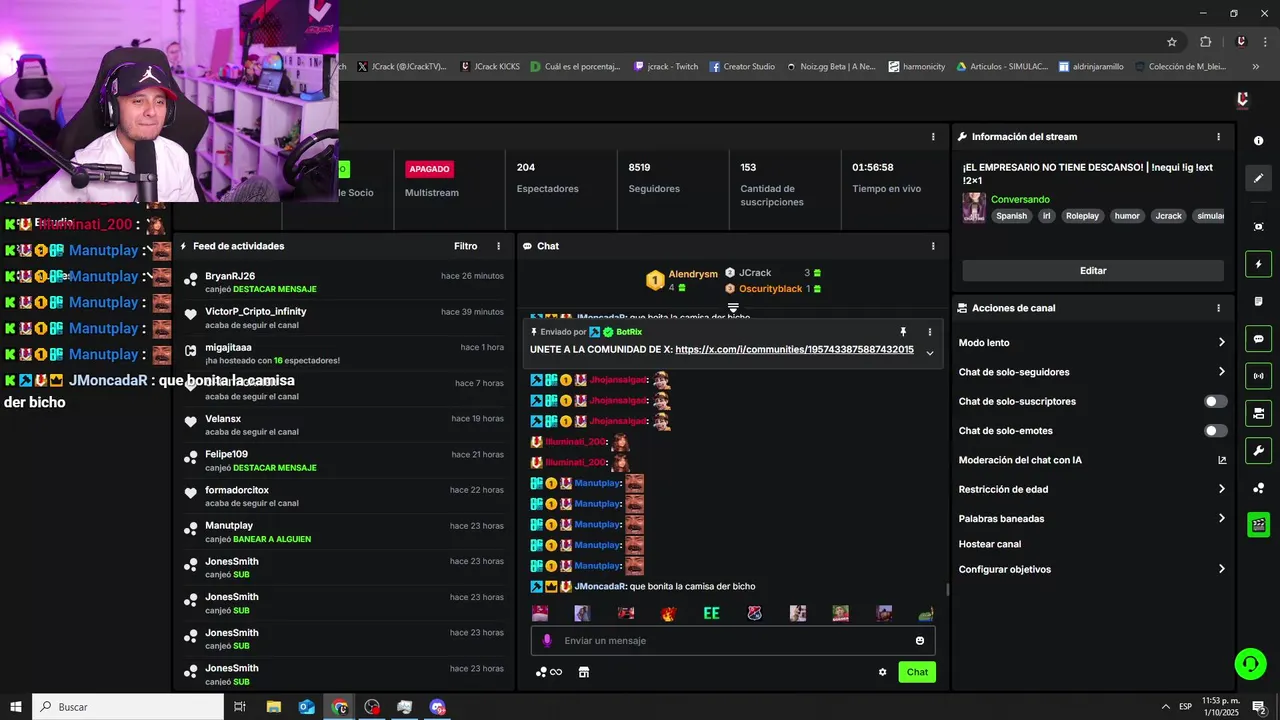Click Windows Start button
The image size is (1280, 720).
pos(15,707)
